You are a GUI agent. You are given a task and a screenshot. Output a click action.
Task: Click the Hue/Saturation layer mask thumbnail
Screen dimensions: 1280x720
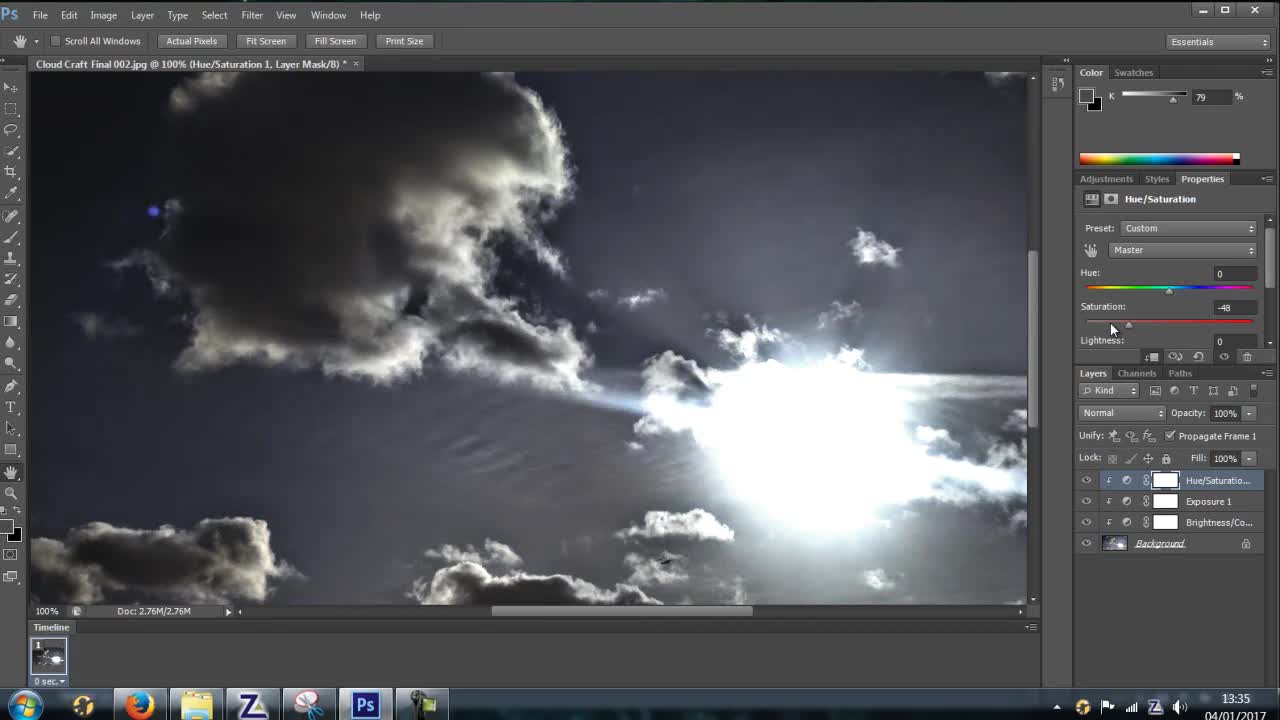tap(1166, 480)
